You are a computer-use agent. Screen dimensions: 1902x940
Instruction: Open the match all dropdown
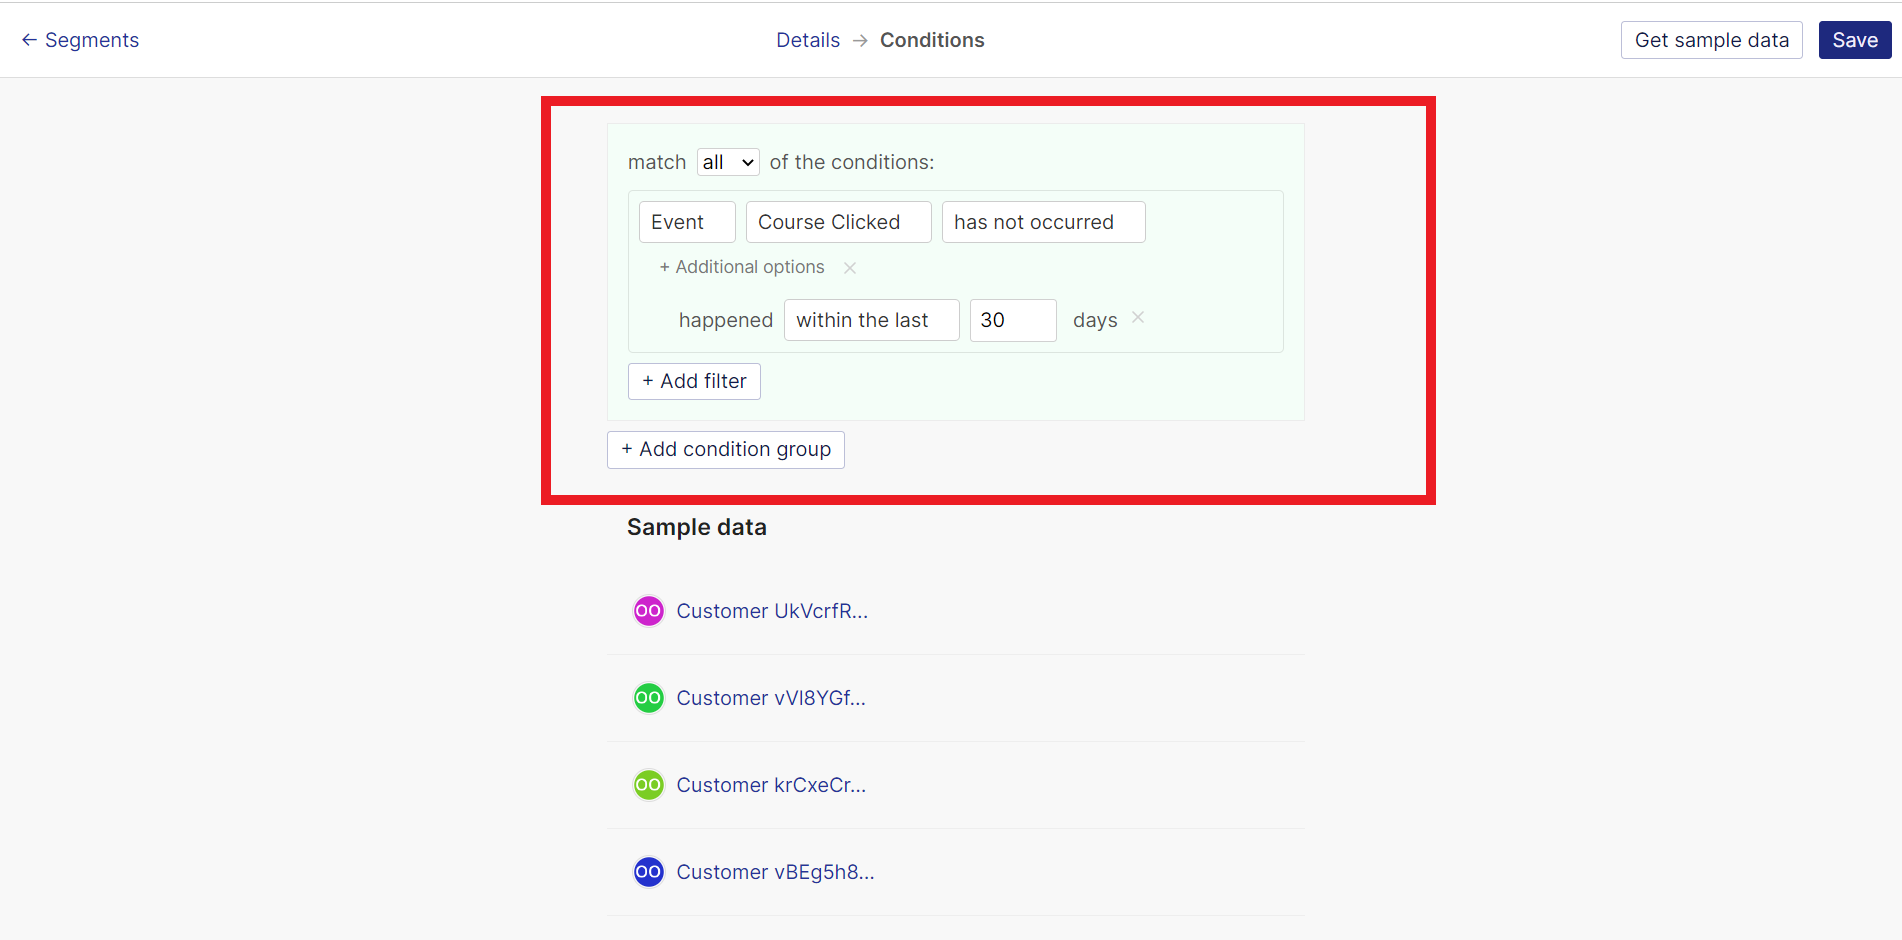(x=728, y=162)
